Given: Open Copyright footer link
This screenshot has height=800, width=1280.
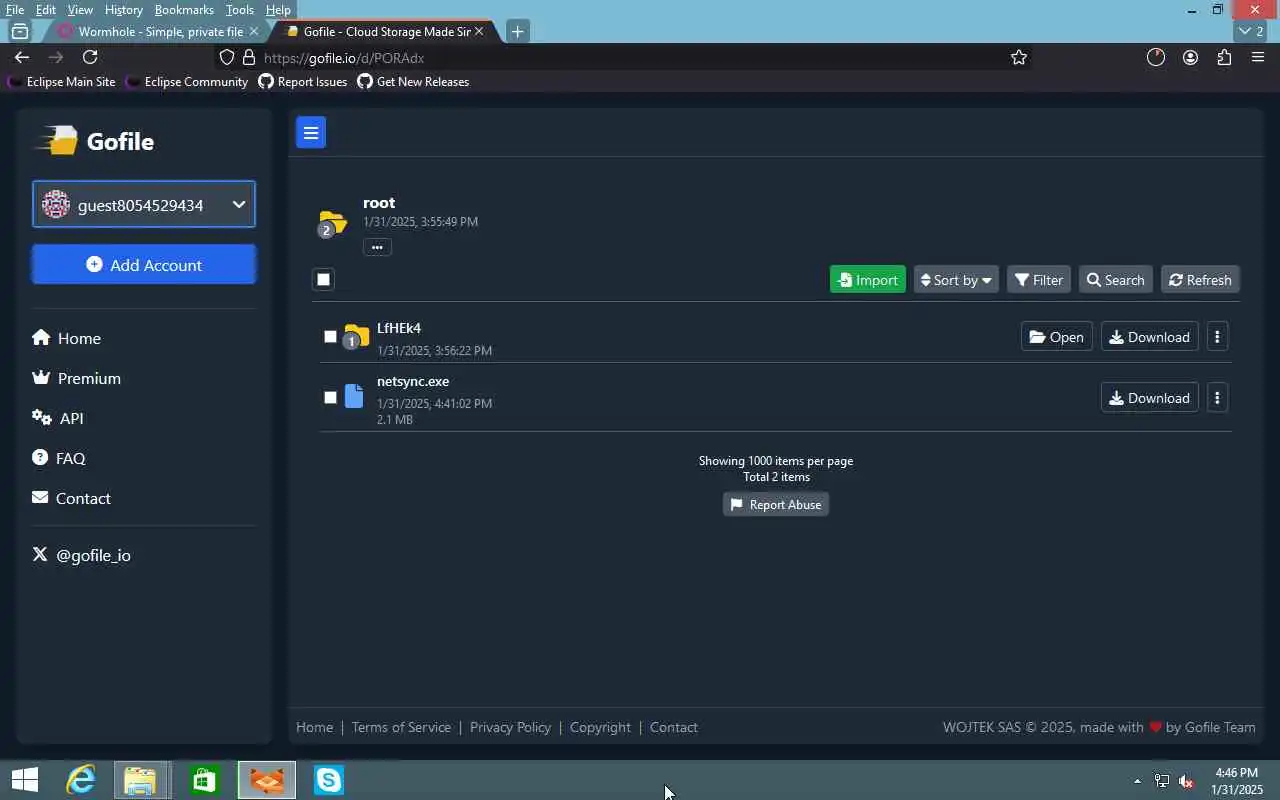Looking at the screenshot, I should tap(600, 727).
